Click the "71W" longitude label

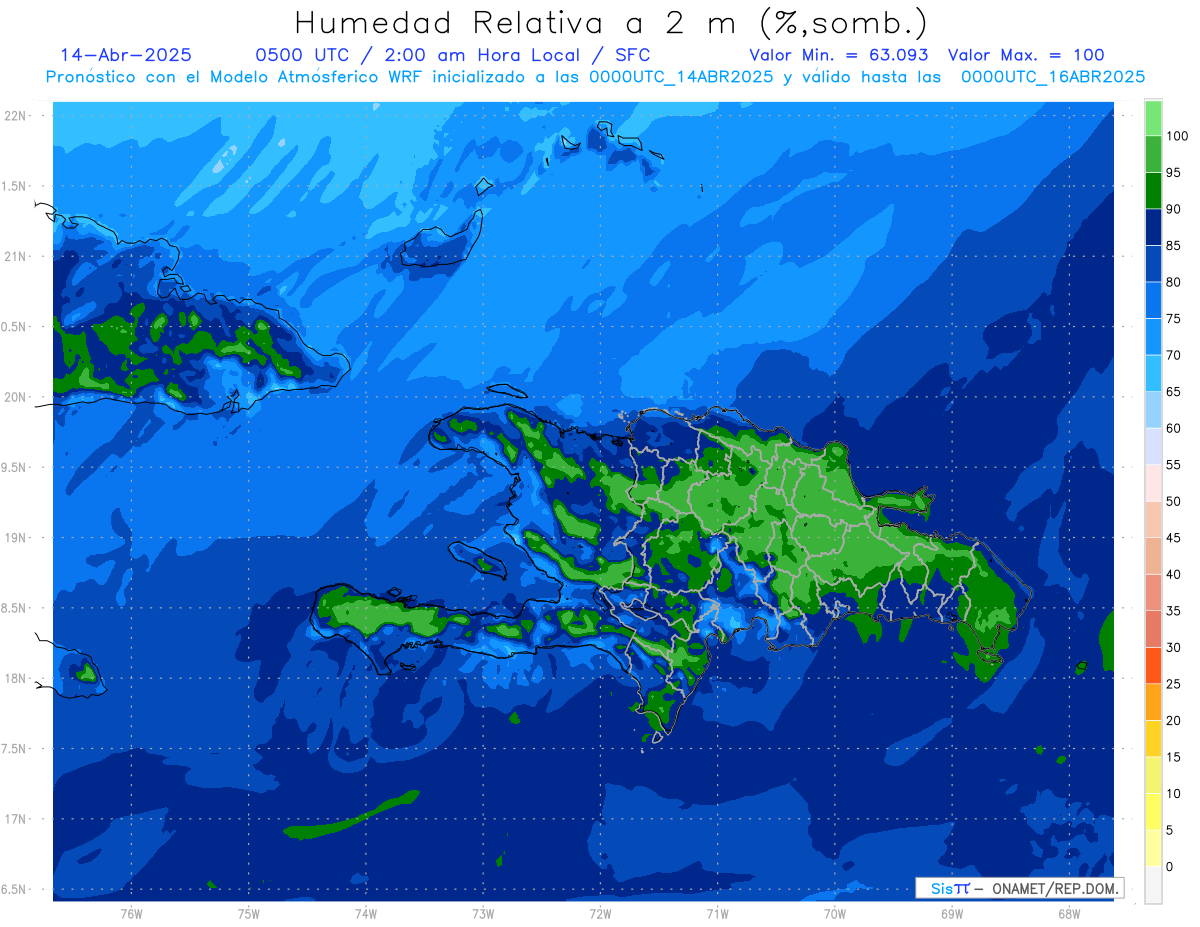coord(717,914)
